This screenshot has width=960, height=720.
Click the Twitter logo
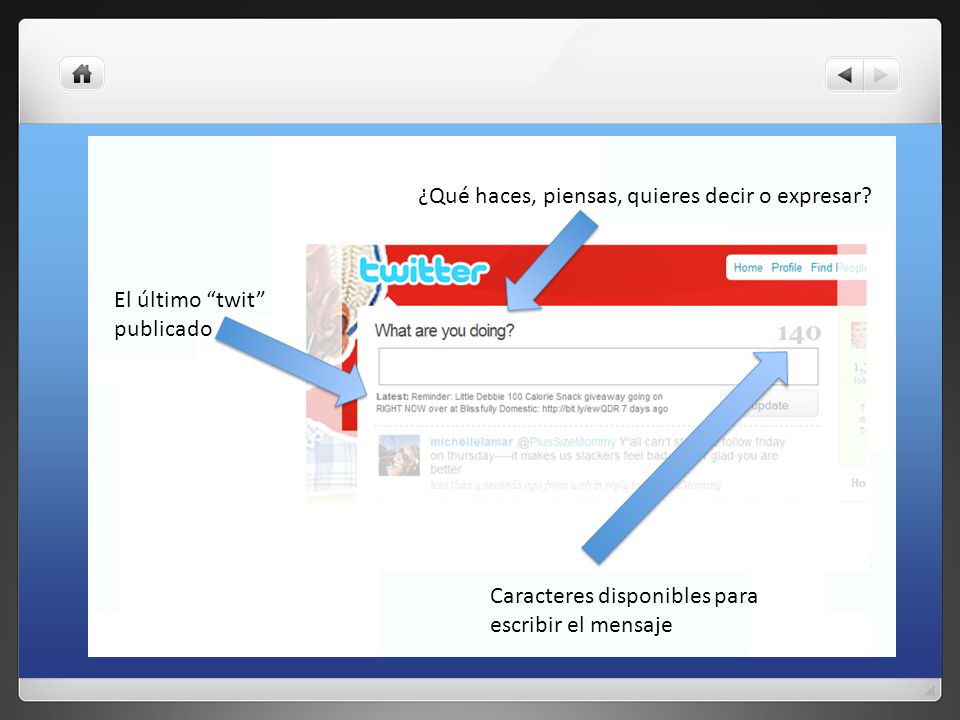coord(424,271)
